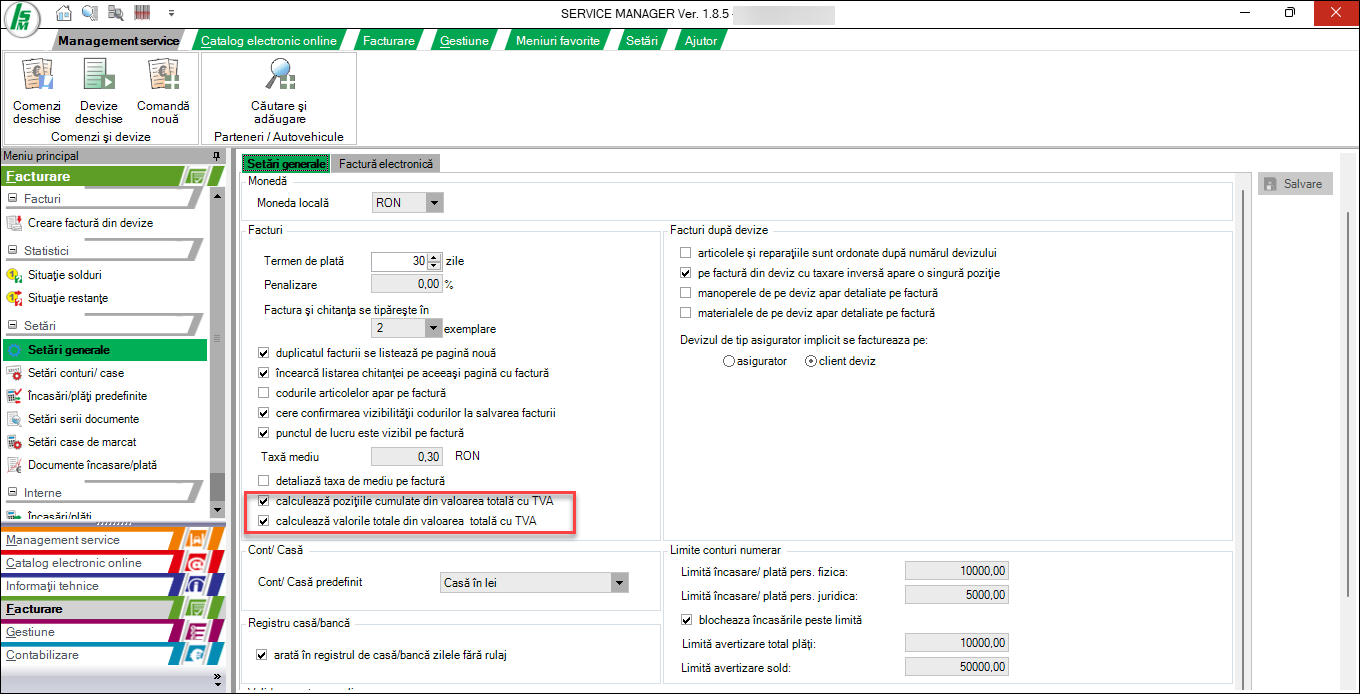Uncheck duplicatul facturii se listează checkbox

(x=264, y=353)
